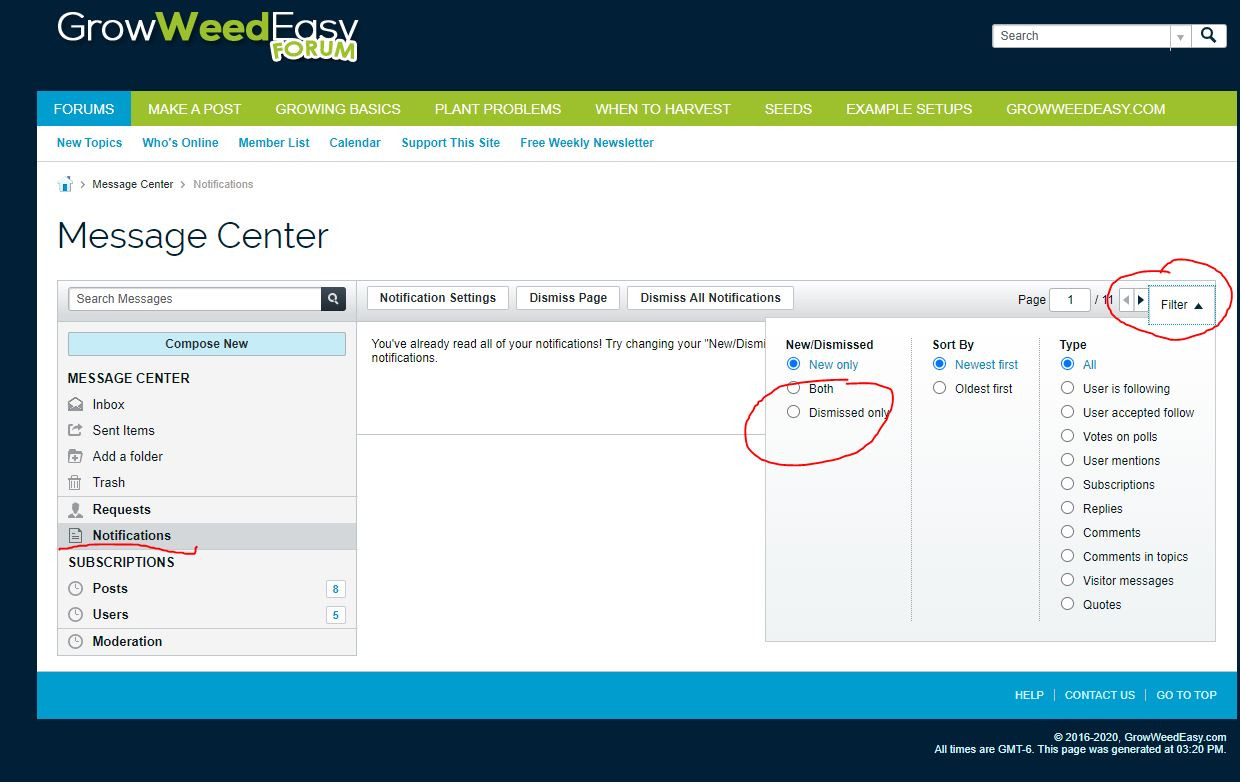Open the PLANT PROBLEMS nav tab
This screenshot has width=1240, height=782.
(x=497, y=109)
